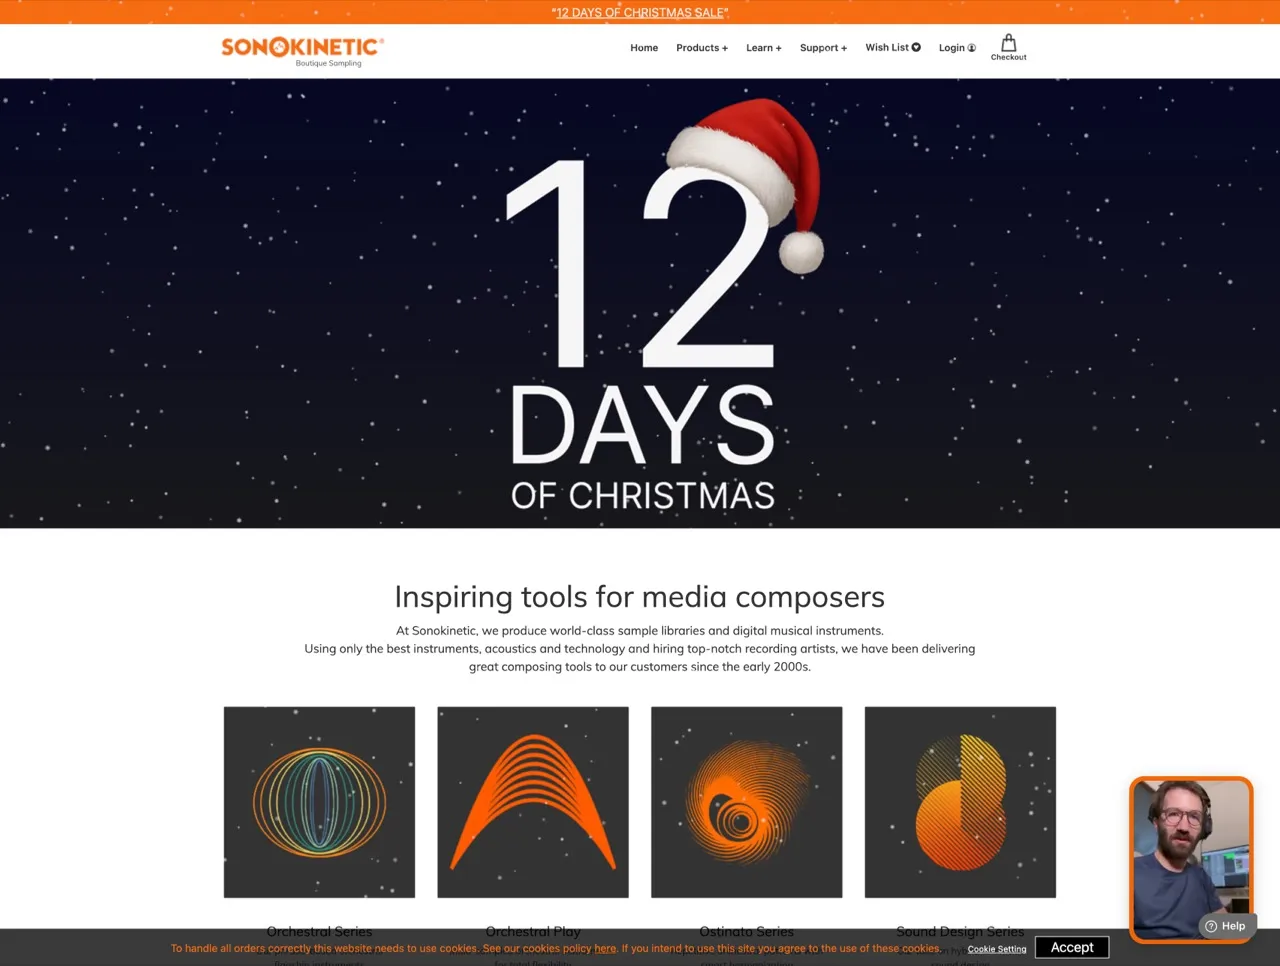Open Cookie Setting options
Image resolution: width=1280 pixels, height=966 pixels.
pos(996,949)
